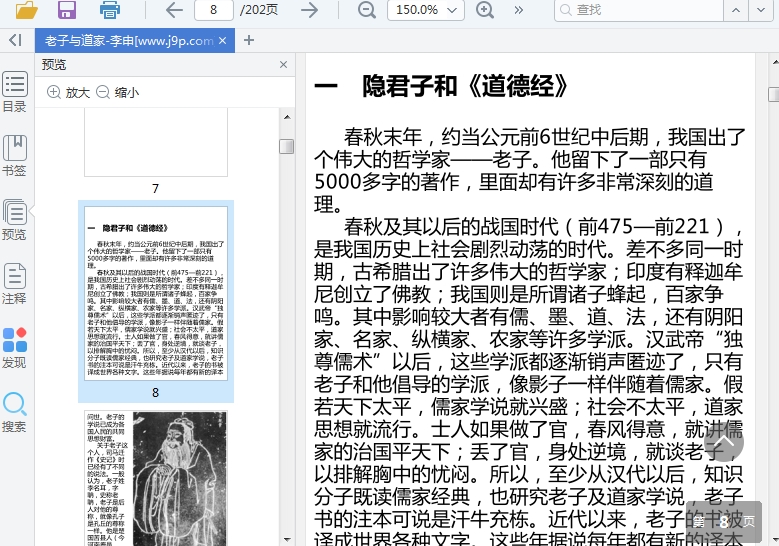Viewport: 779px width, 546px height.
Task: Open the 目录 table of contents panel
Action: [15, 92]
